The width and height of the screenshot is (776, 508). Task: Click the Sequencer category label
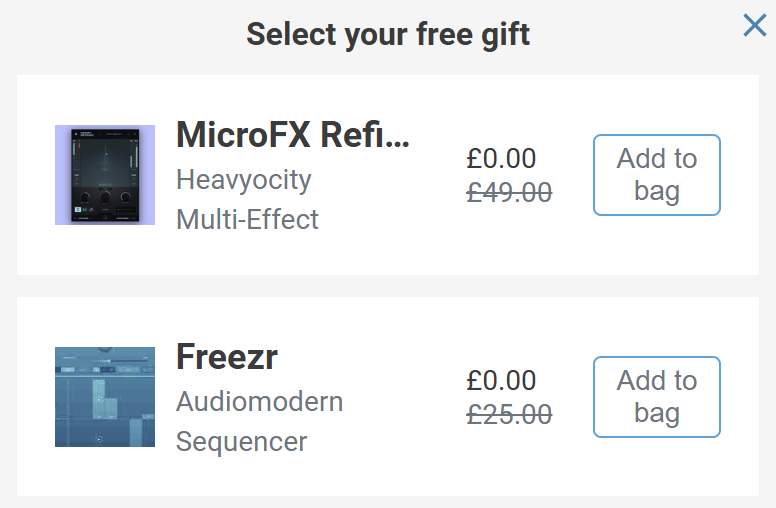click(241, 441)
